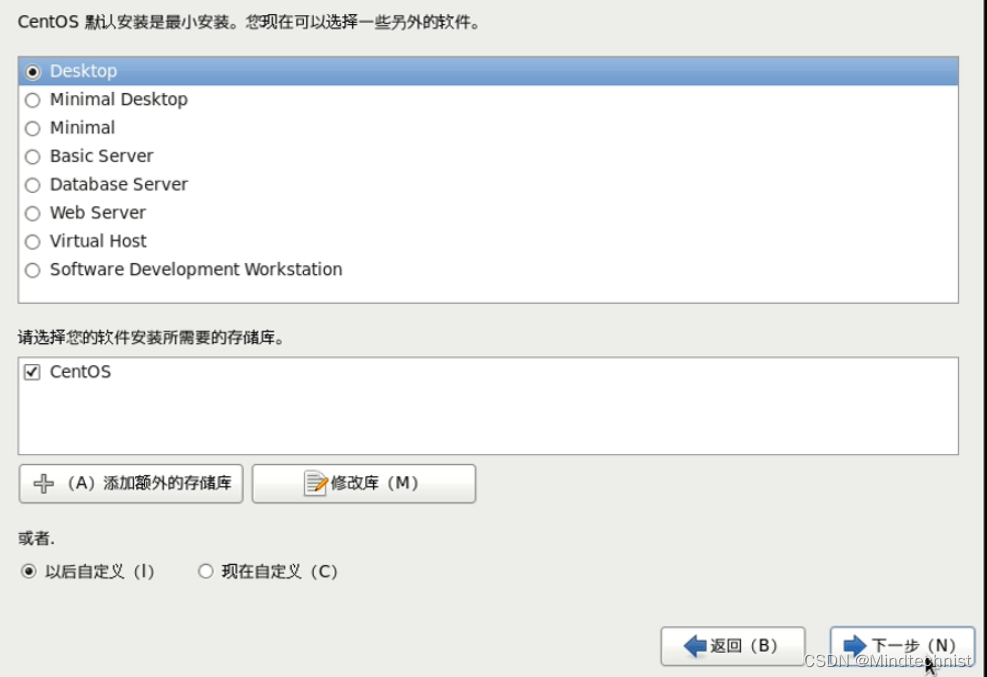
Task: Click the 'Basic Server' label text
Action: point(101,156)
